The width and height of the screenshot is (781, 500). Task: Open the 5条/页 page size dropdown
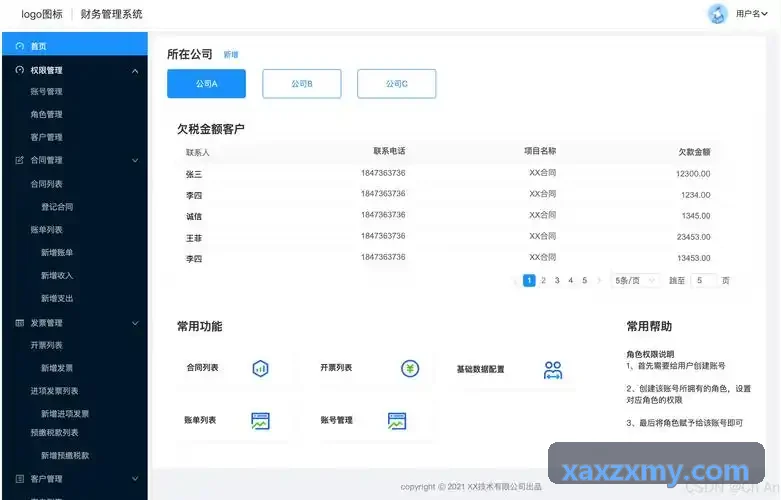click(635, 280)
